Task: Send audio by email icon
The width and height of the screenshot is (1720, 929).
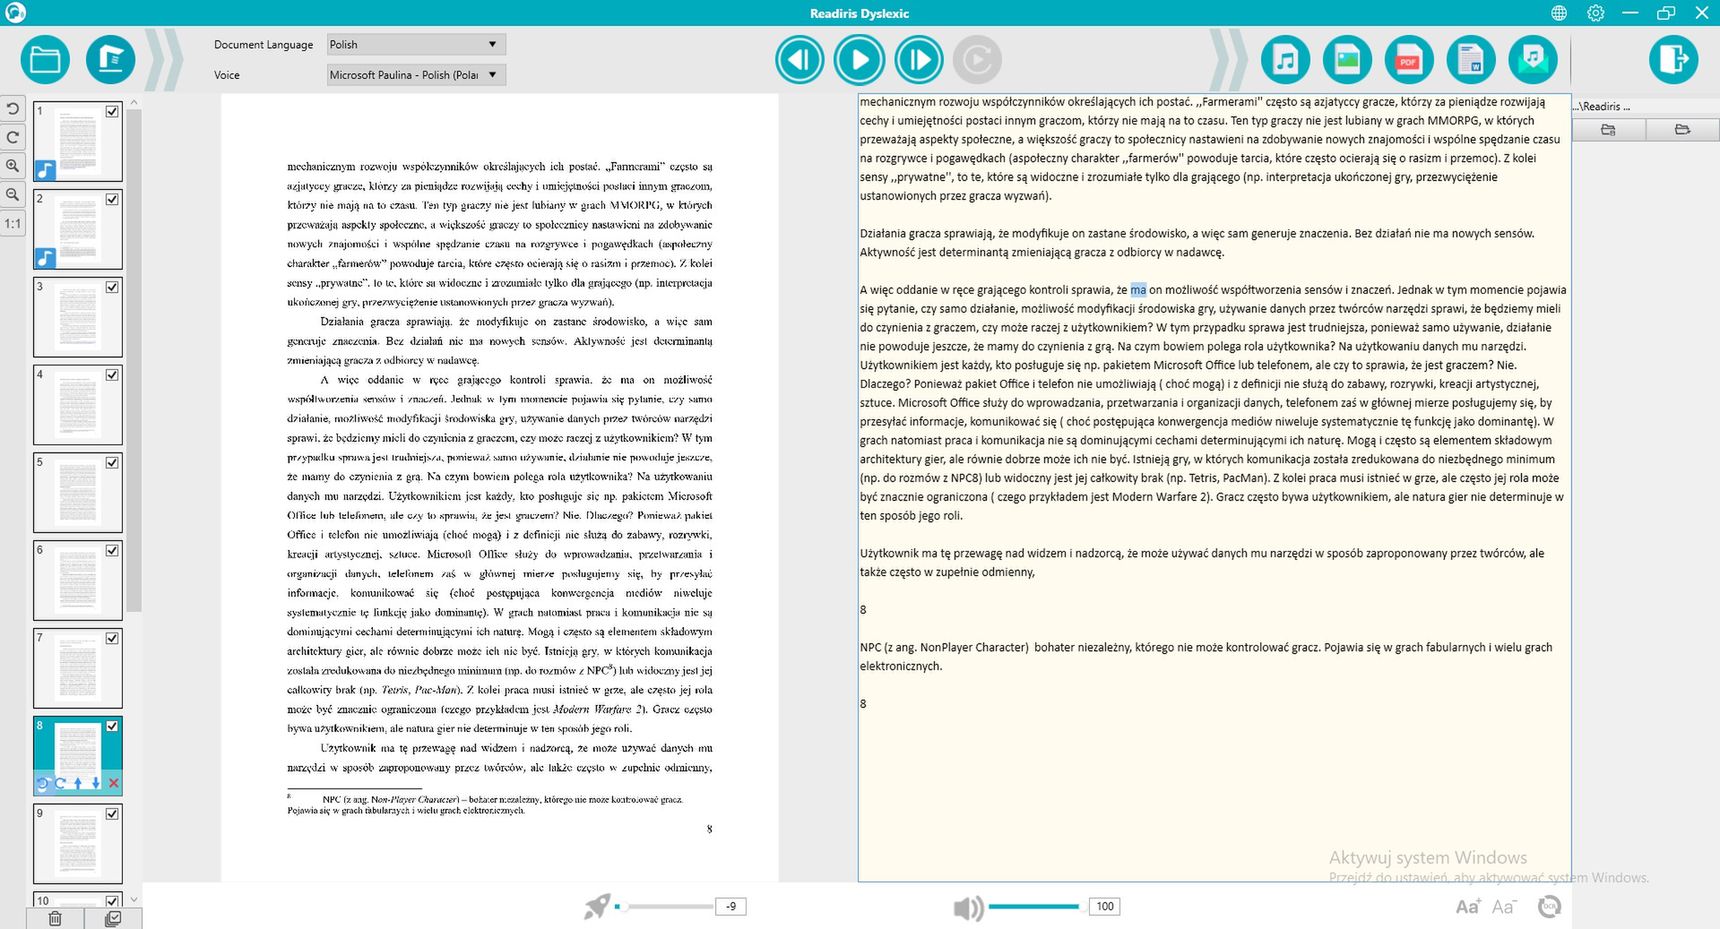Action: click(x=1533, y=60)
